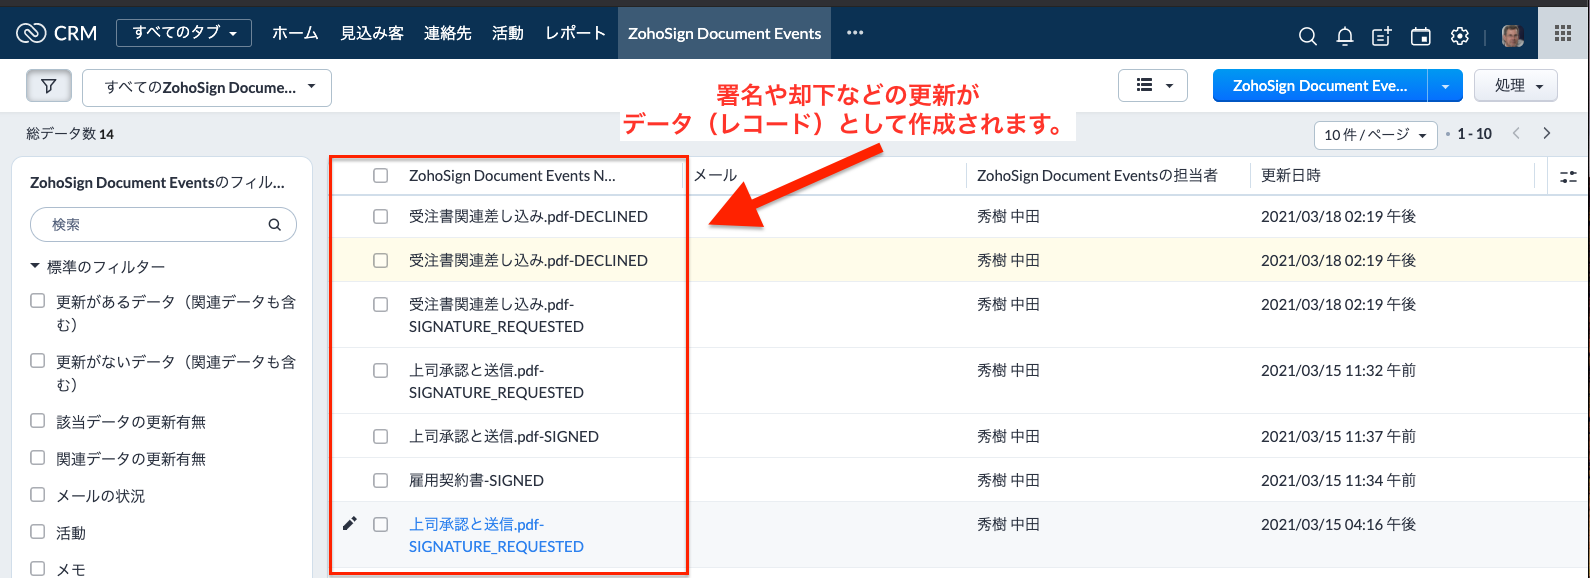Open the more tabs ellipsis menu

(x=855, y=33)
